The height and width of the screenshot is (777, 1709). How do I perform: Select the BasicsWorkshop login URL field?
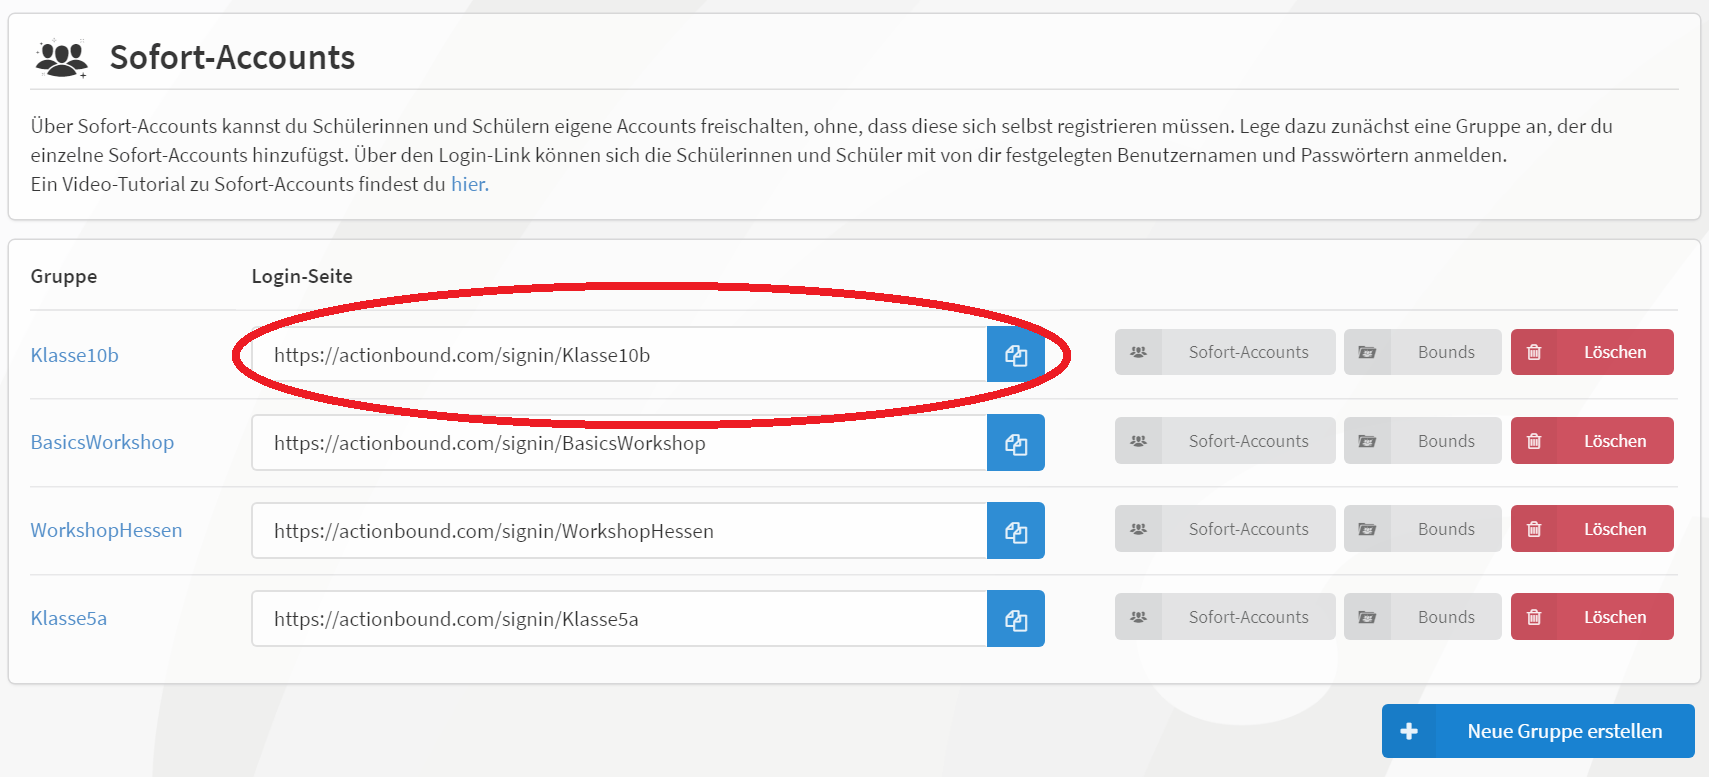click(x=619, y=443)
